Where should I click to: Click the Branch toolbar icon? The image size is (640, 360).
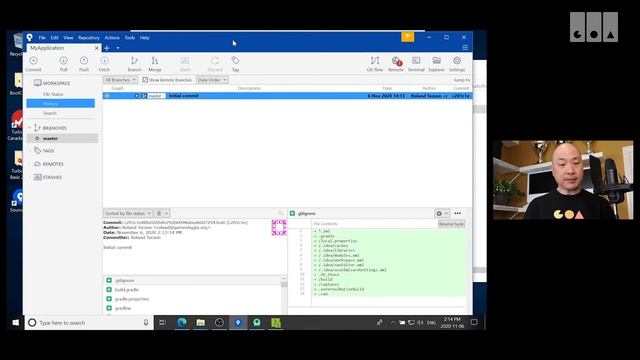[134, 64]
